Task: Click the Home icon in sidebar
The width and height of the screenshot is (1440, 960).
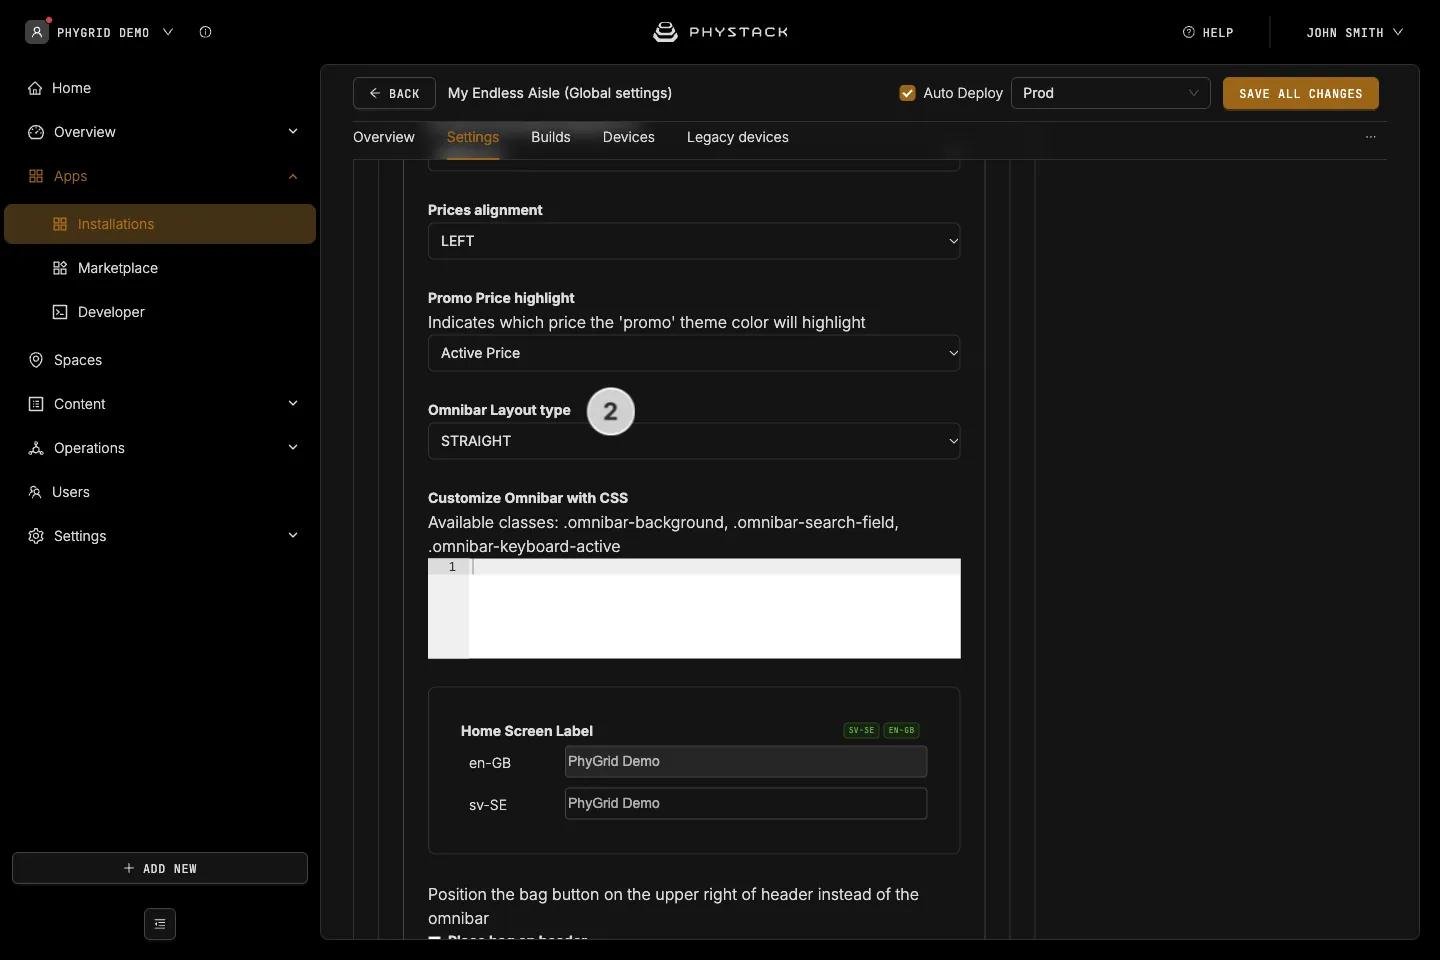Action: pos(35,88)
